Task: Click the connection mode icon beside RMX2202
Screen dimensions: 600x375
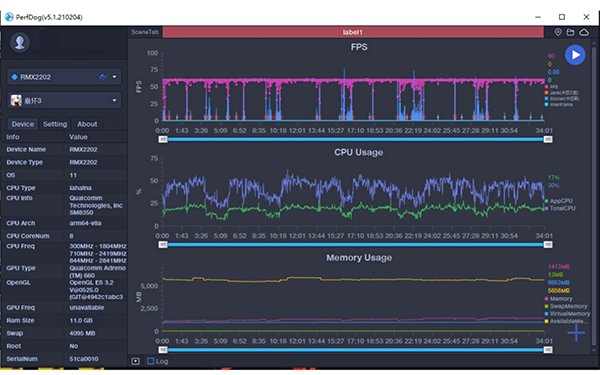Action: coord(102,77)
